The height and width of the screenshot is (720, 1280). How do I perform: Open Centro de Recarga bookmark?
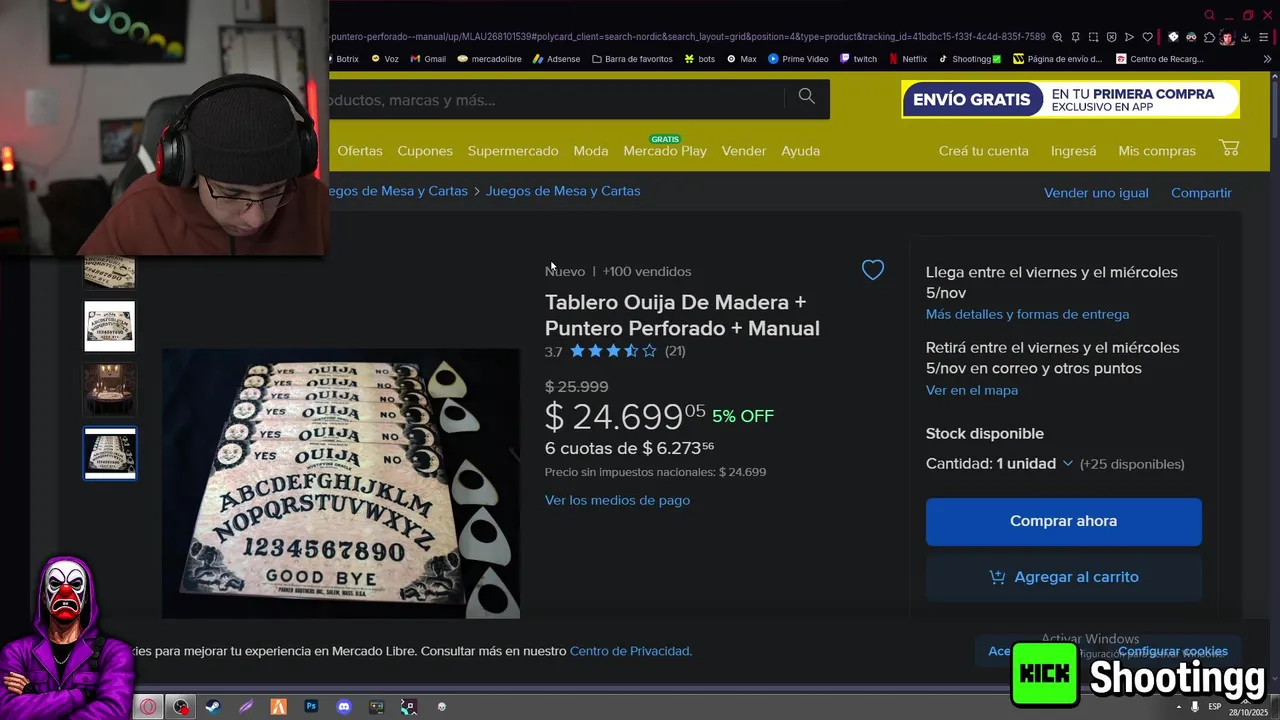click(x=1162, y=59)
